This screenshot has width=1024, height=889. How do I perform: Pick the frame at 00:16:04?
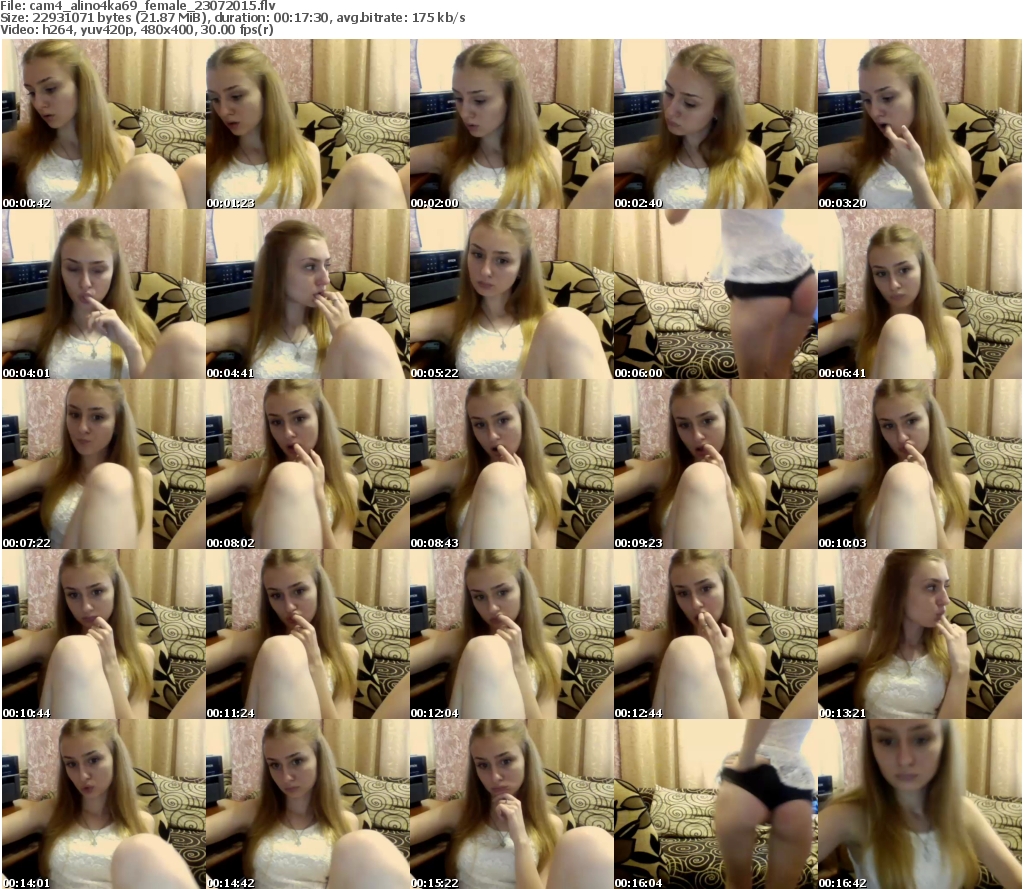click(x=716, y=804)
